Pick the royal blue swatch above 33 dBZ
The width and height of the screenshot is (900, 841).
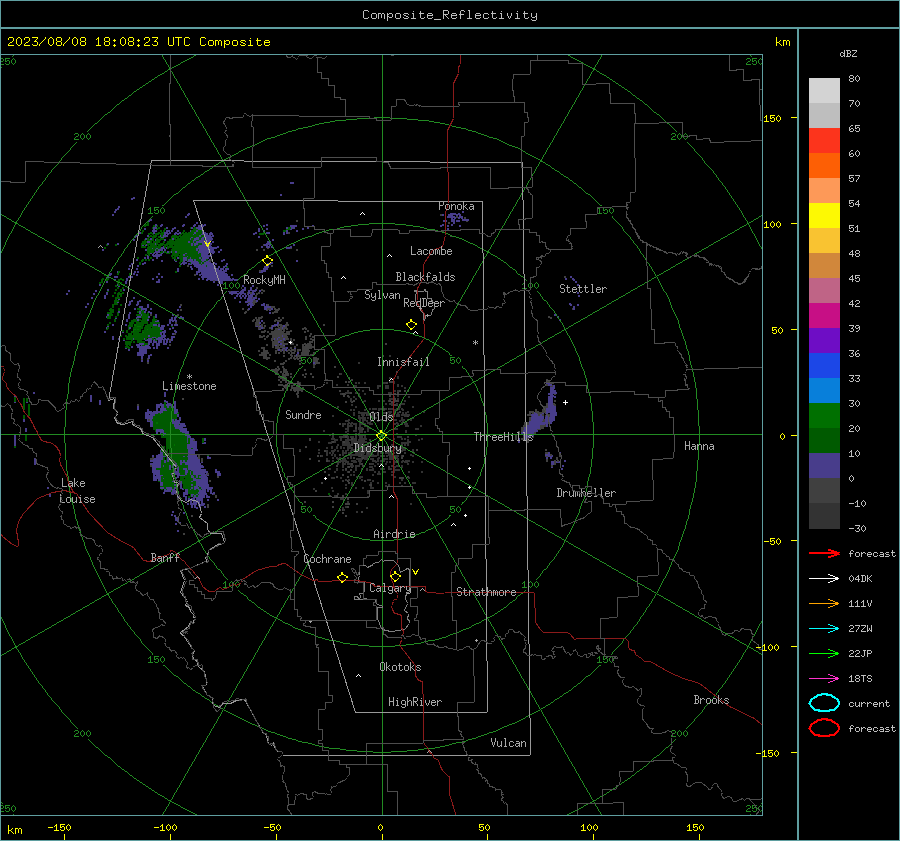(824, 365)
